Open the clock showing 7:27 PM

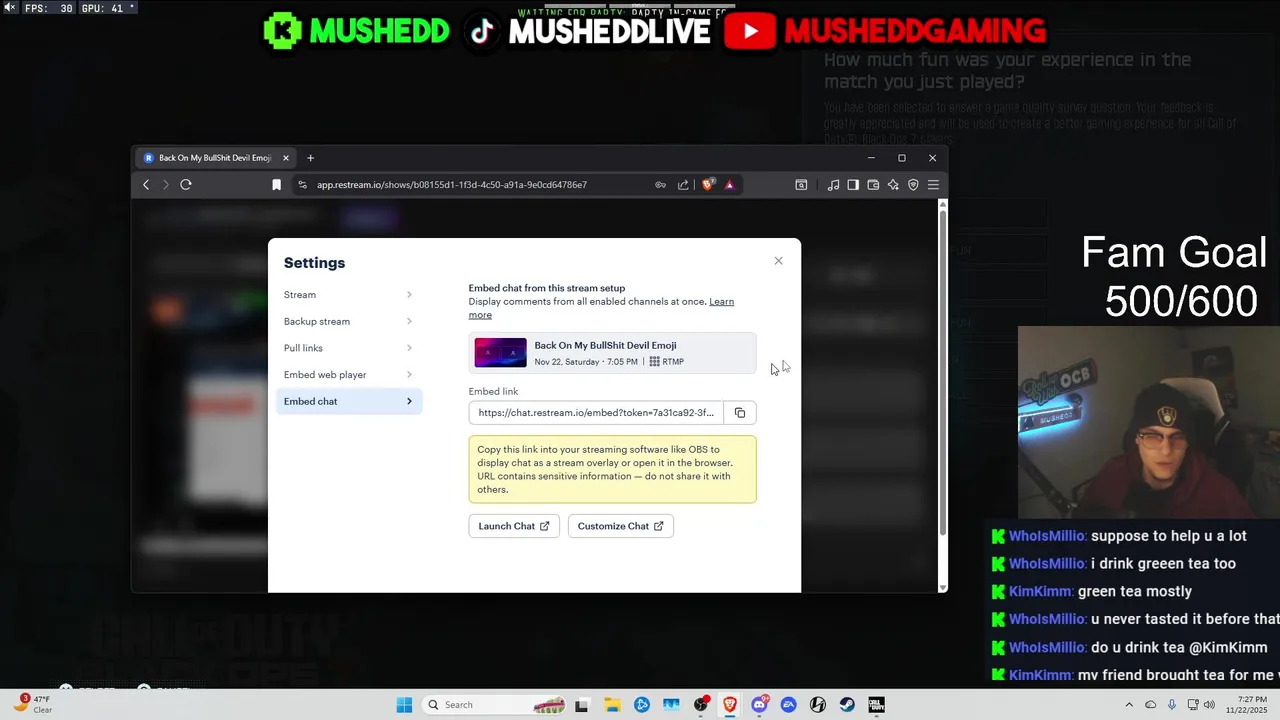(x=1245, y=705)
